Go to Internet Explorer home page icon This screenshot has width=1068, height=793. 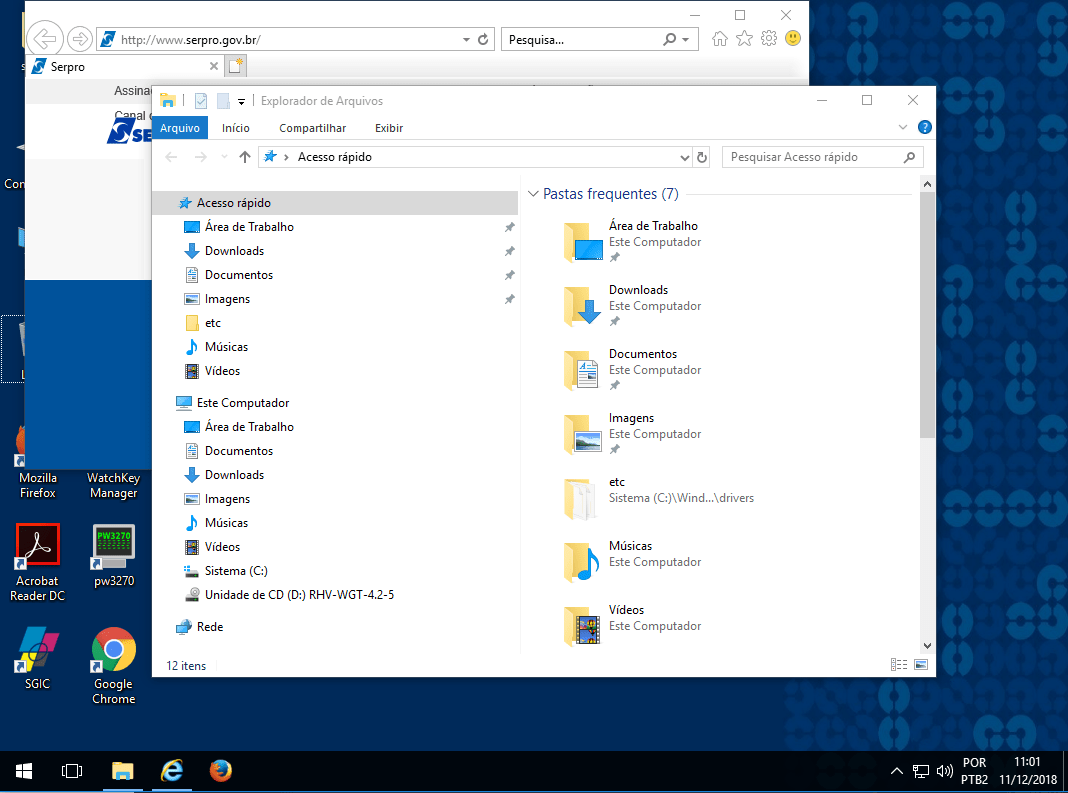[x=720, y=39]
